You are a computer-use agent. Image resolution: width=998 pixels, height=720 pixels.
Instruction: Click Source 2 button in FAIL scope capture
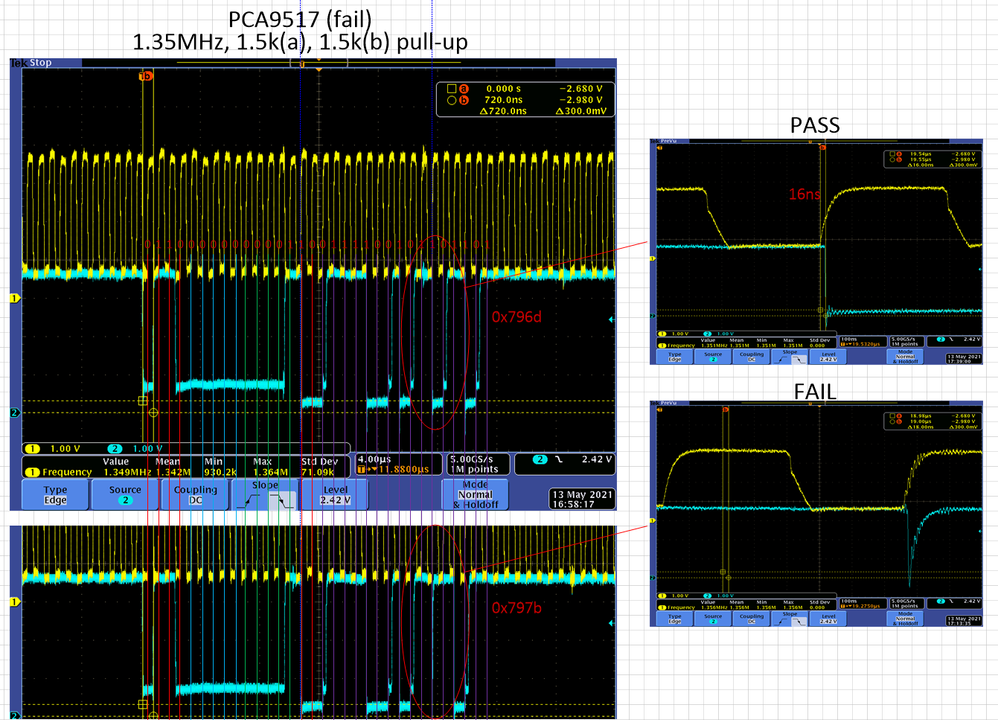pyautogui.click(x=713, y=618)
